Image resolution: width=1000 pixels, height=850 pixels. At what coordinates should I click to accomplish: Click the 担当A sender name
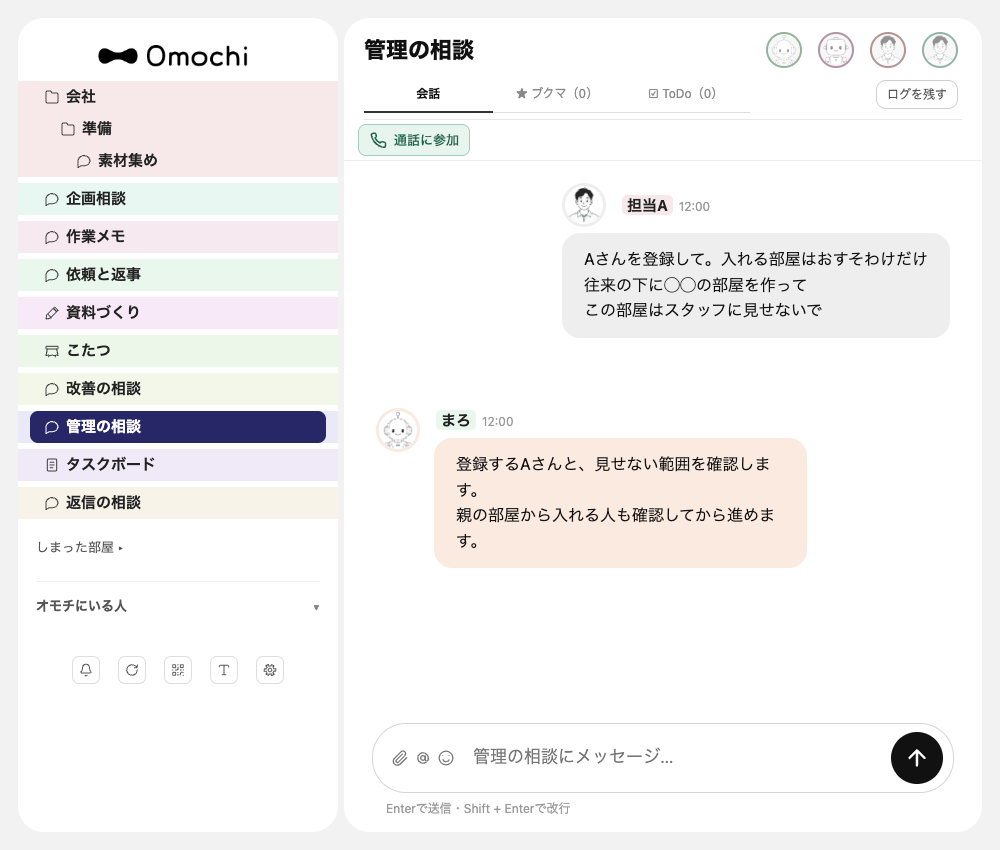click(647, 206)
